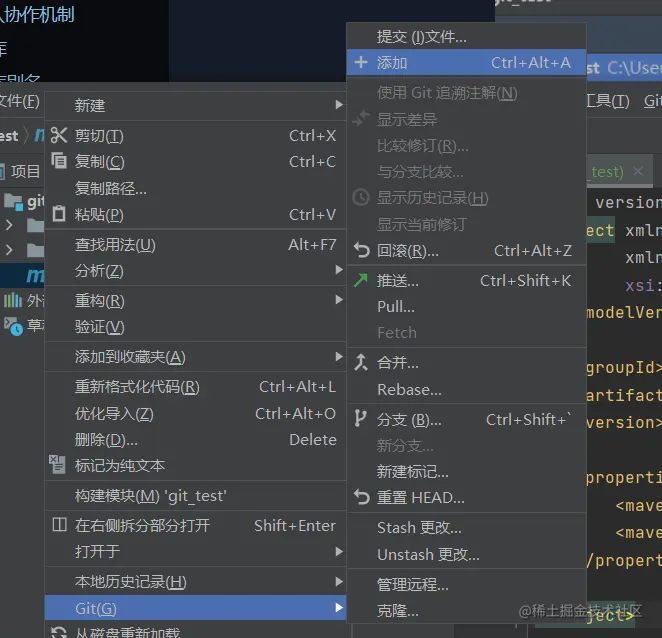Choose 显示当前修订 in the Git submenu
The height and width of the screenshot is (638, 662).
click(466, 224)
